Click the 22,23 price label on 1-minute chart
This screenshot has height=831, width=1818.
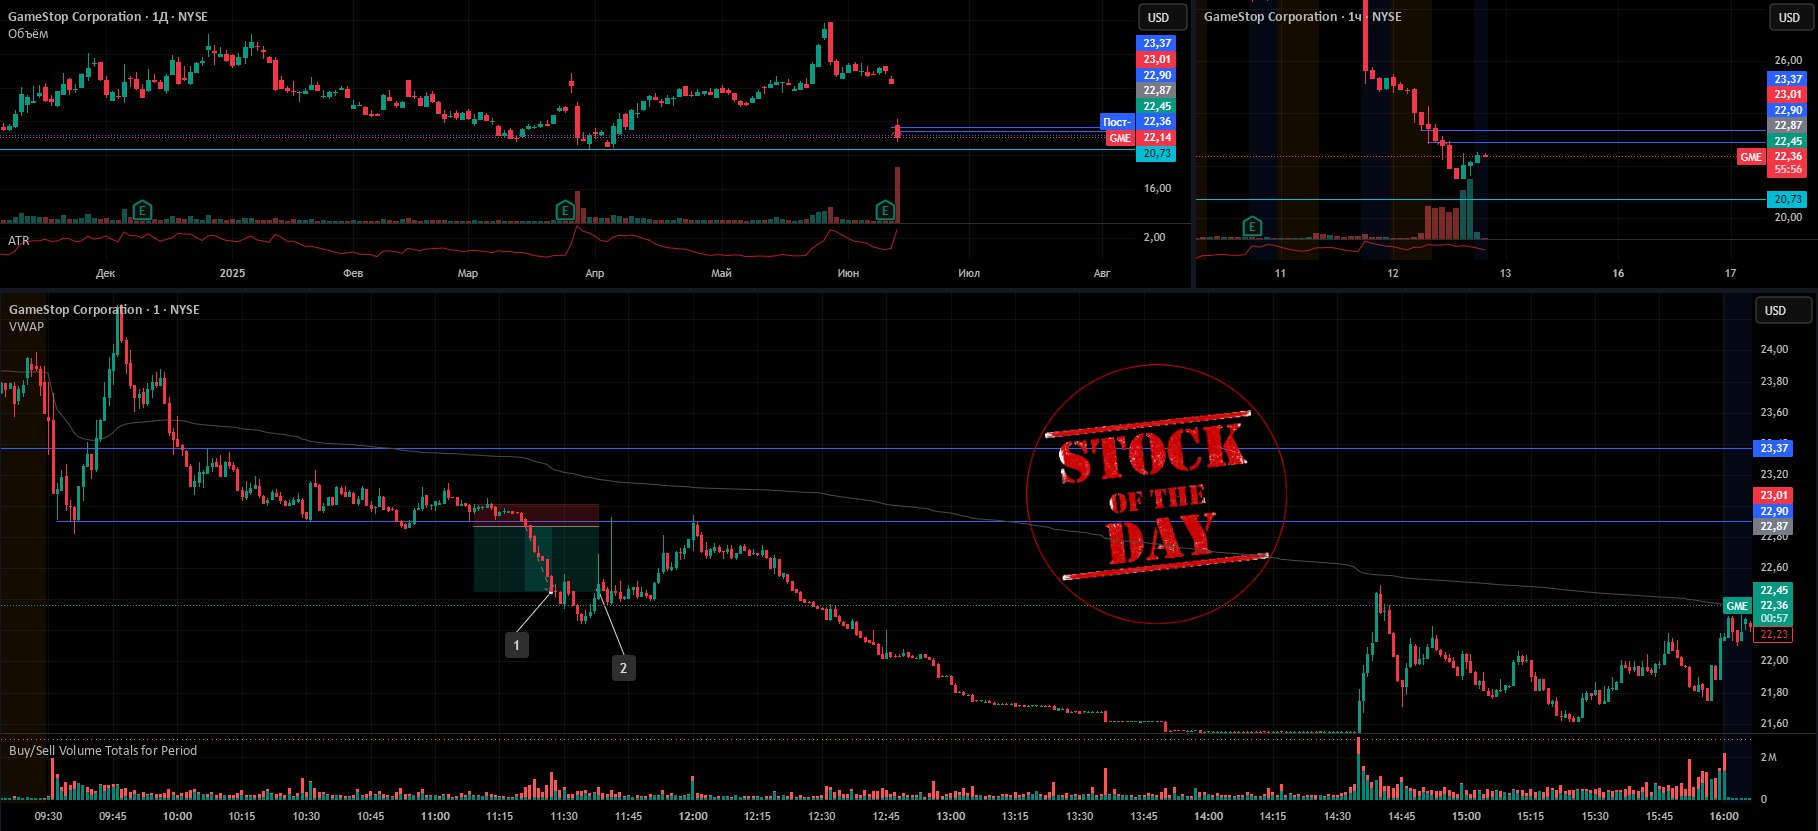[x=1774, y=635]
